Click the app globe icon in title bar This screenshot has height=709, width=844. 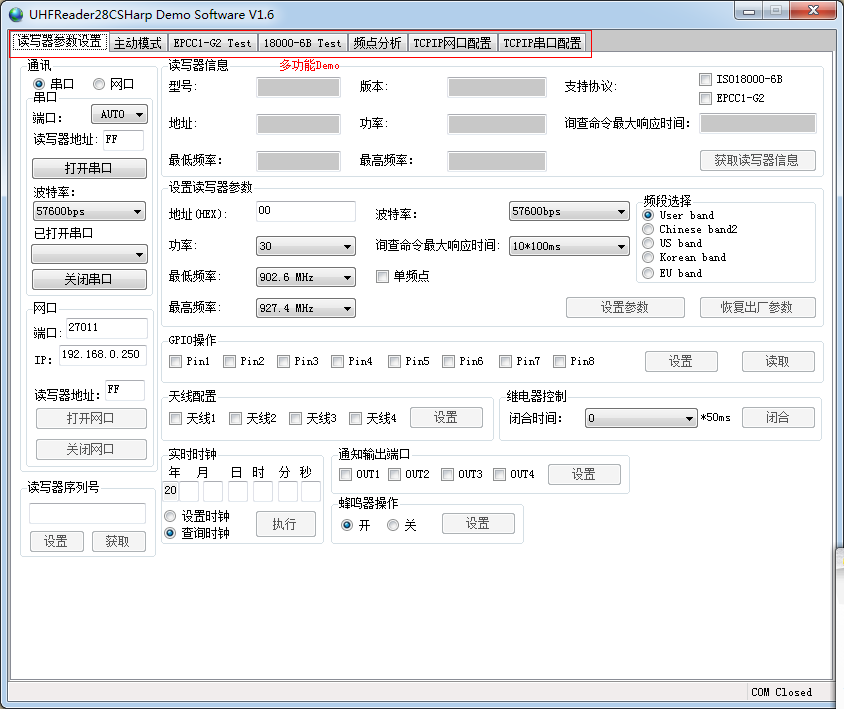15,15
